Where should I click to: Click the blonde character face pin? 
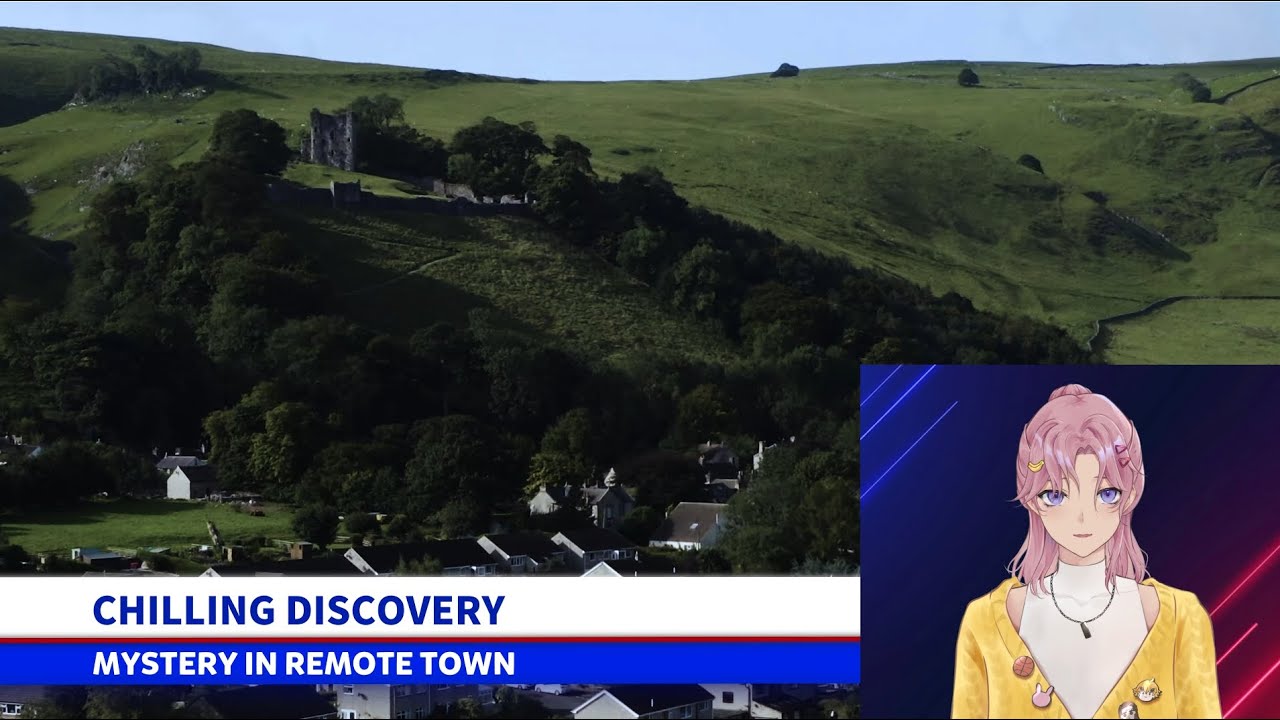(x=1146, y=689)
